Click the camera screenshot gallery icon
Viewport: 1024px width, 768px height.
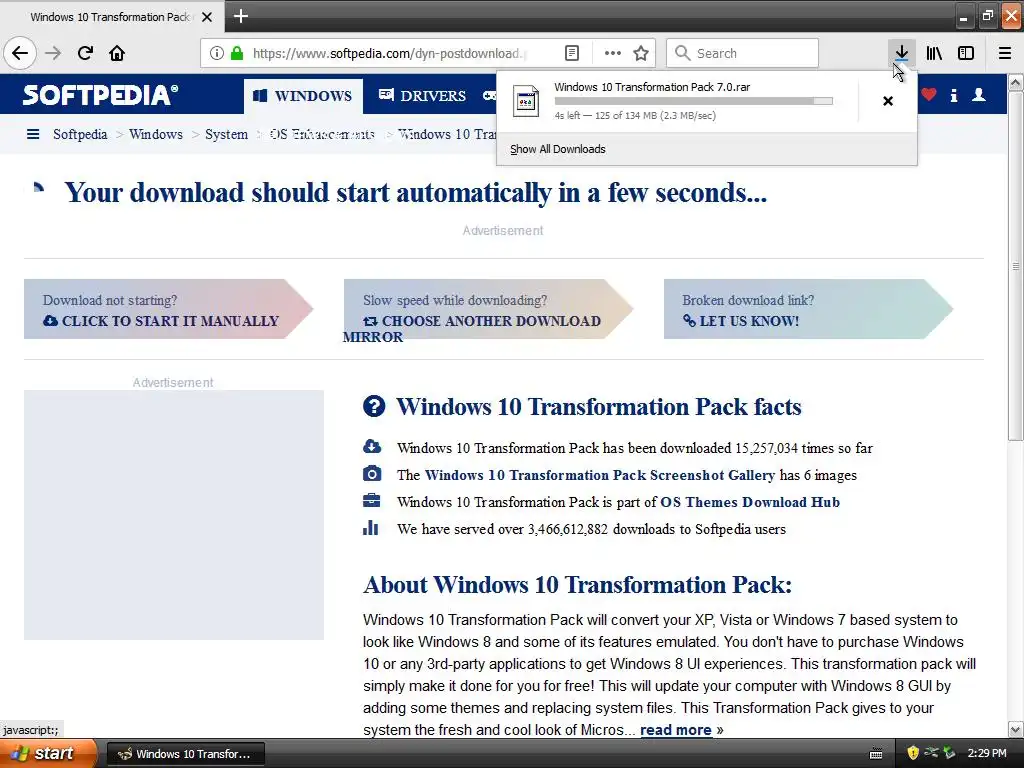372,473
